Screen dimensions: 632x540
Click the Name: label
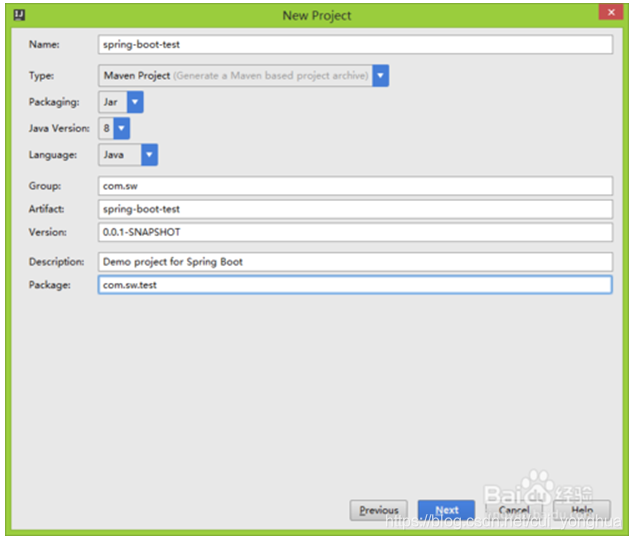44,44
